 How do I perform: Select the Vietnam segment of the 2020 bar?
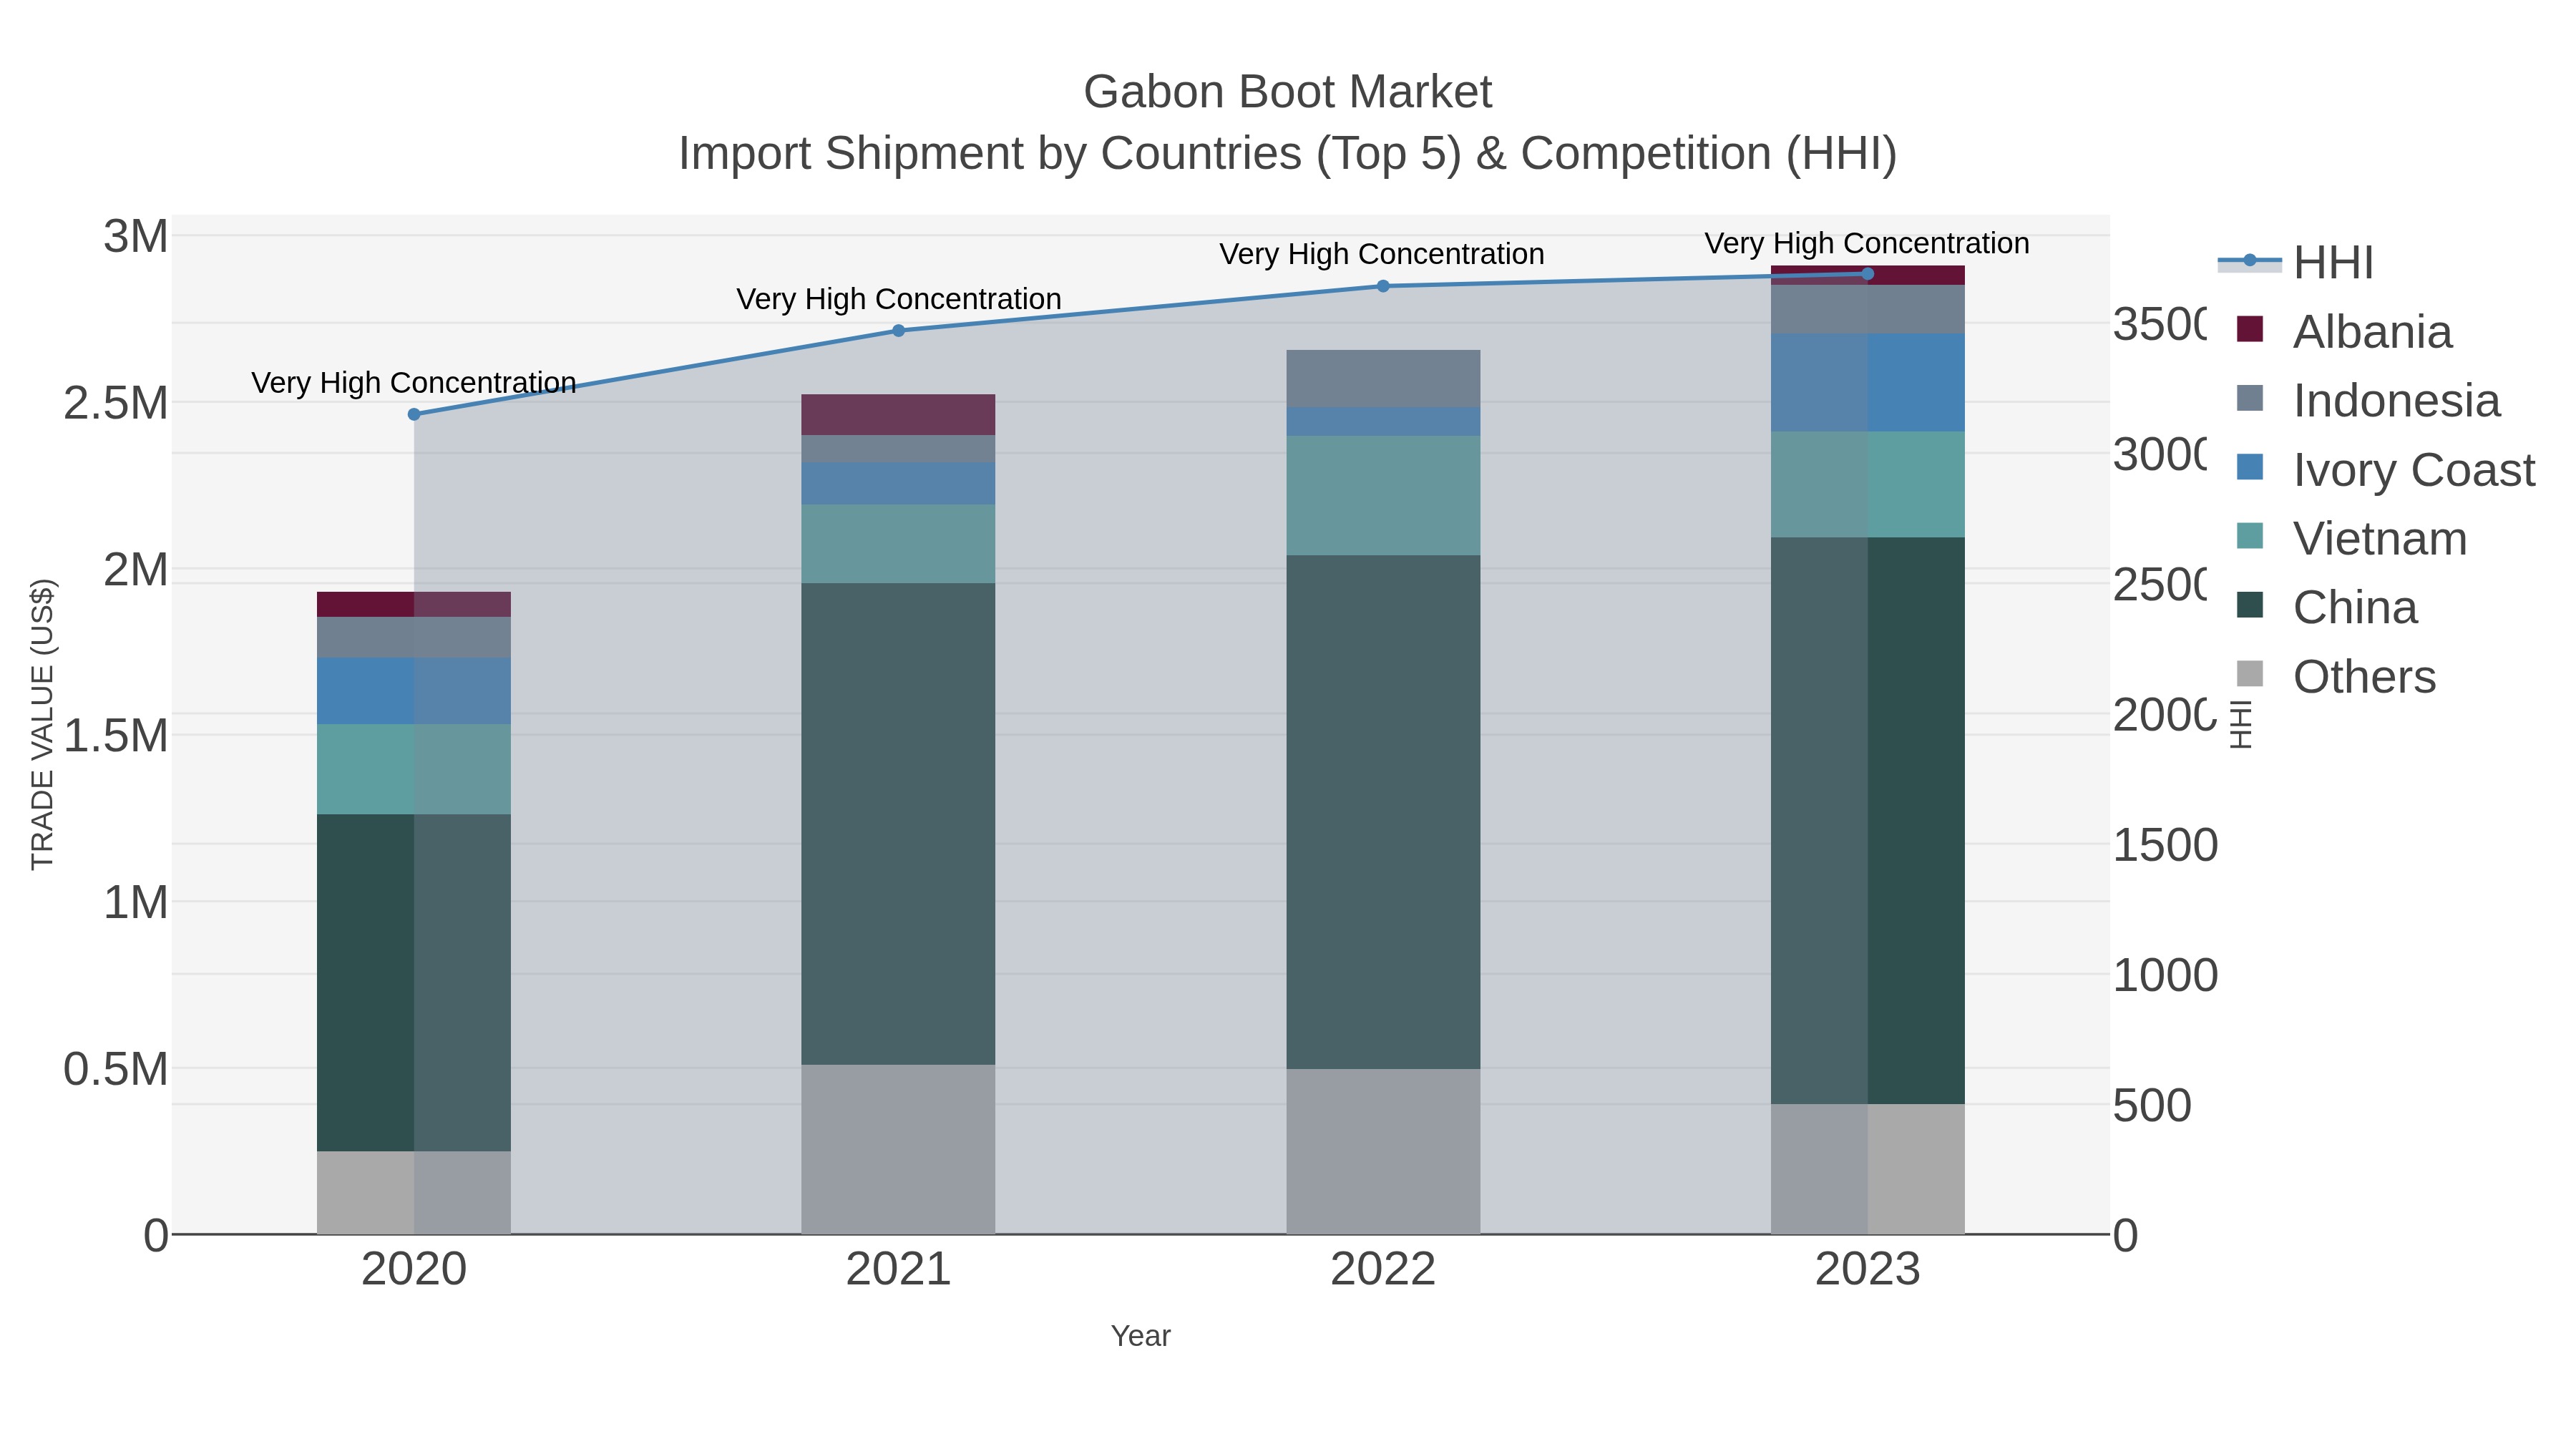(414, 769)
